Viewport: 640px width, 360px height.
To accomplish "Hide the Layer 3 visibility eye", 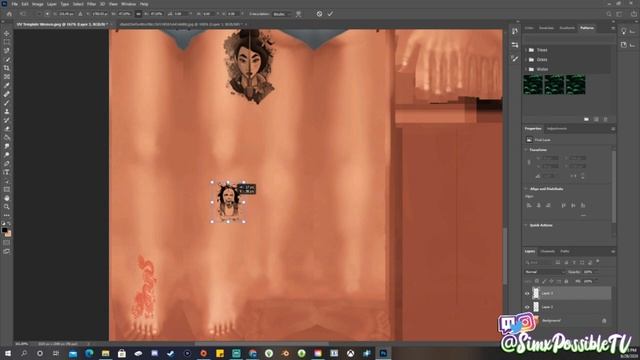I will [527, 293].
